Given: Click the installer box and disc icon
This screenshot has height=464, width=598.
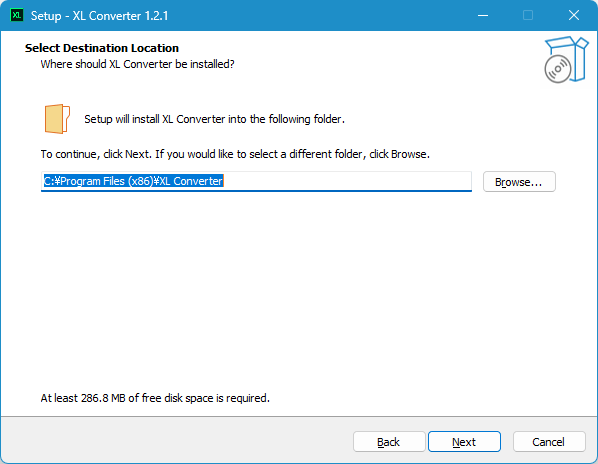Looking at the screenshot, I should [566, 59].
